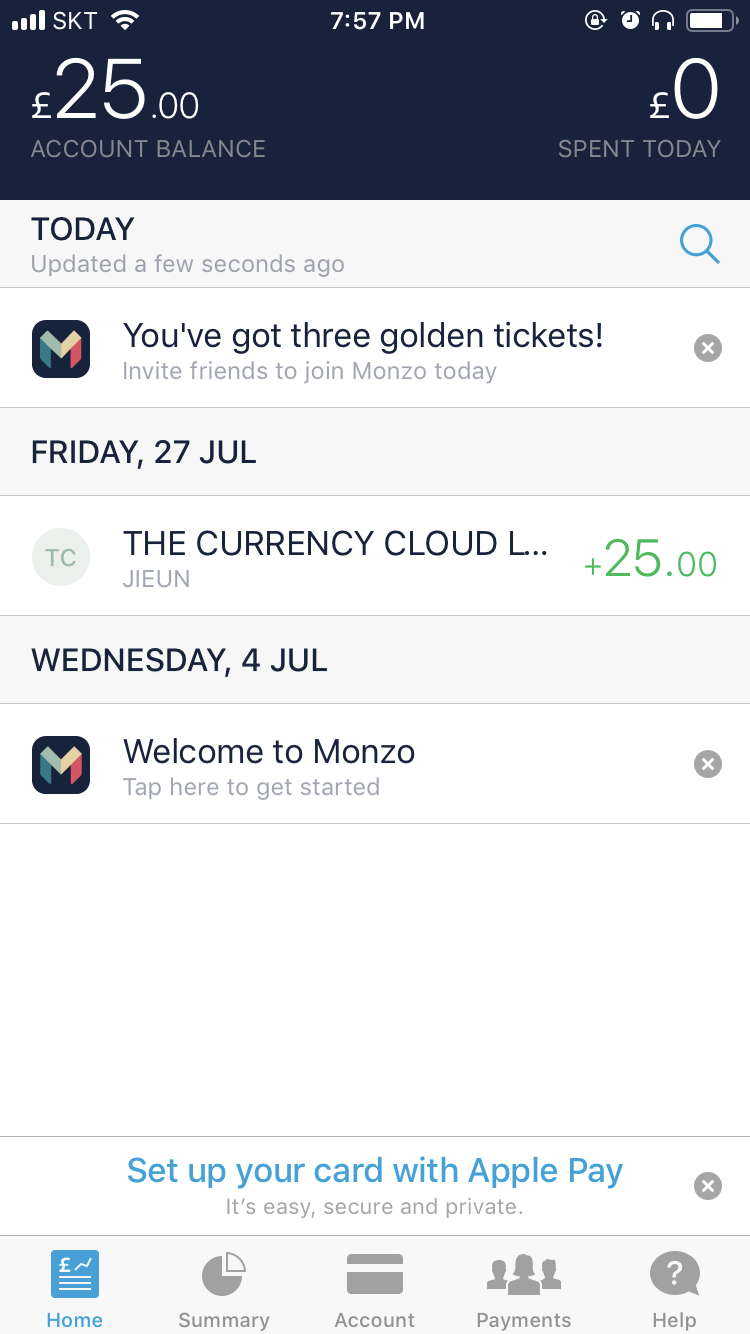Image resolution: width=750 pixels, height=1334 pixels.
Task: Switch to the Summary tab
Action: (224, 1291)
